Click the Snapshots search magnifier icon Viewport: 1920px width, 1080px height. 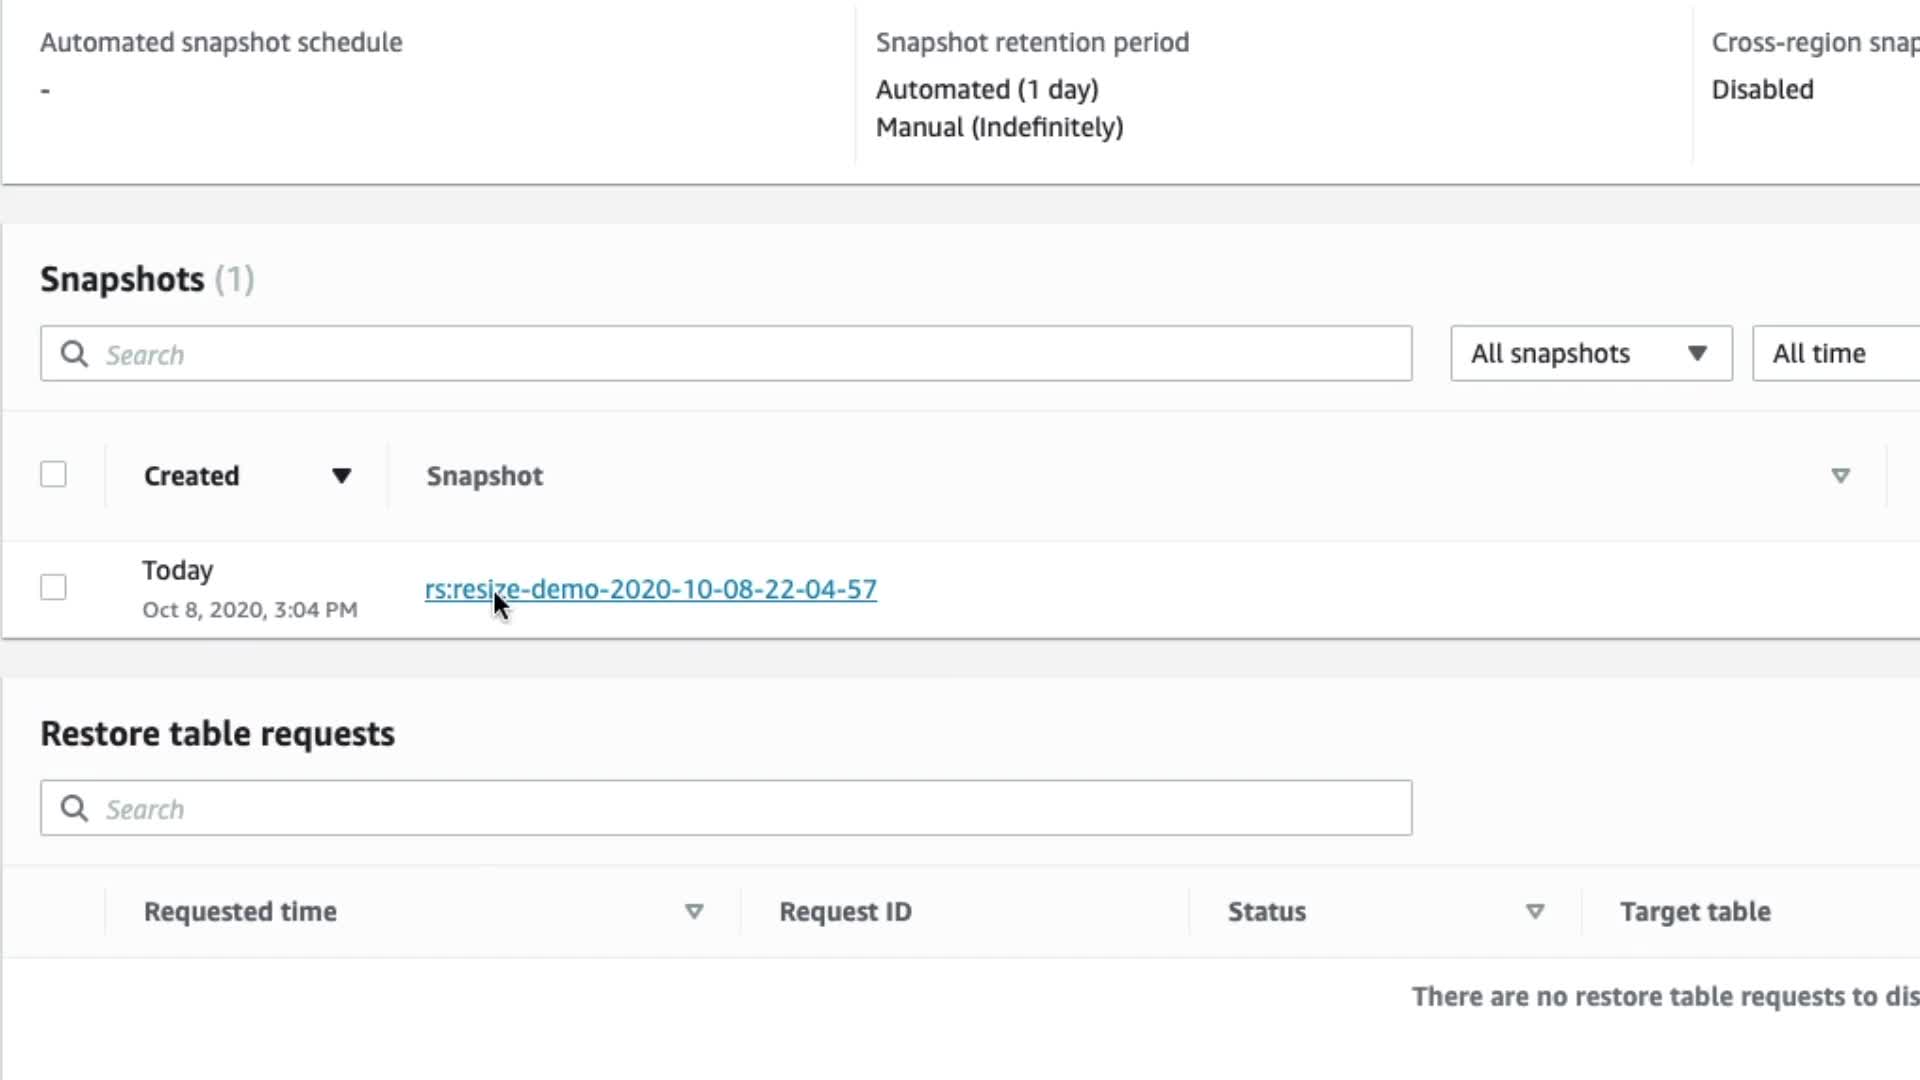[74, 354]
